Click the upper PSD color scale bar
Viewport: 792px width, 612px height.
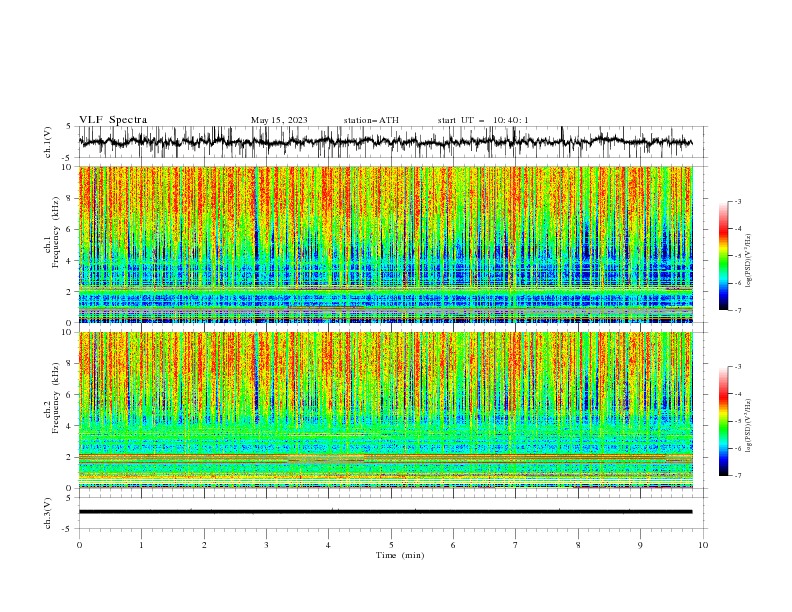(x=724, y=256)
